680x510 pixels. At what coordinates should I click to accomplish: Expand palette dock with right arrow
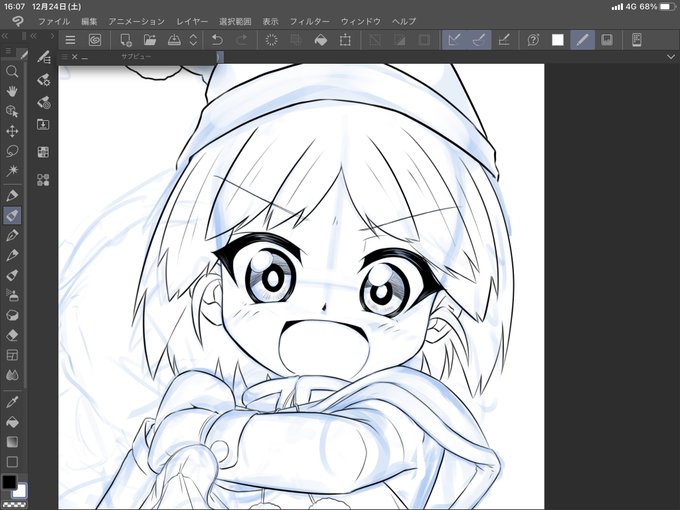point(52,36)
